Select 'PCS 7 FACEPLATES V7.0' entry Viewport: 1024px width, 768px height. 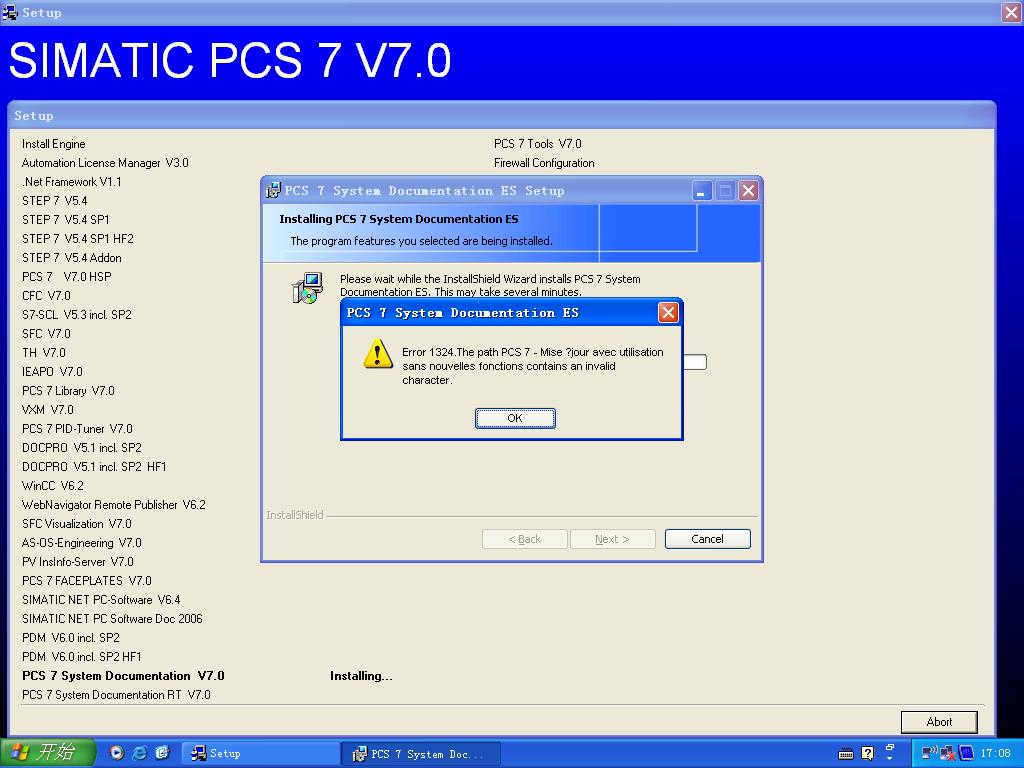(87, 581)
